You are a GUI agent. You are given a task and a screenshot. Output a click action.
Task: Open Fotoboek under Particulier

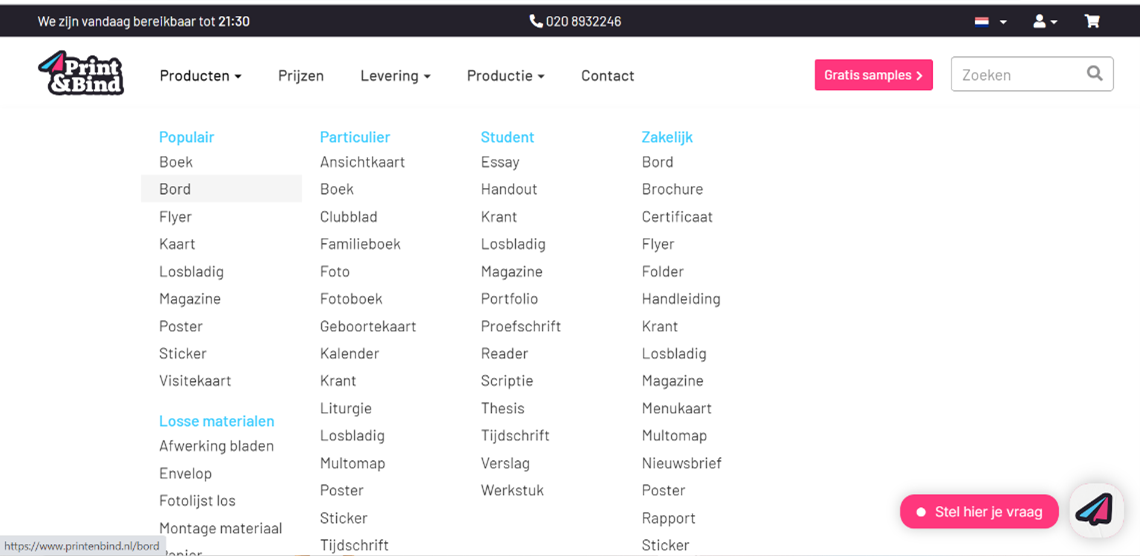tap(351, 299)
